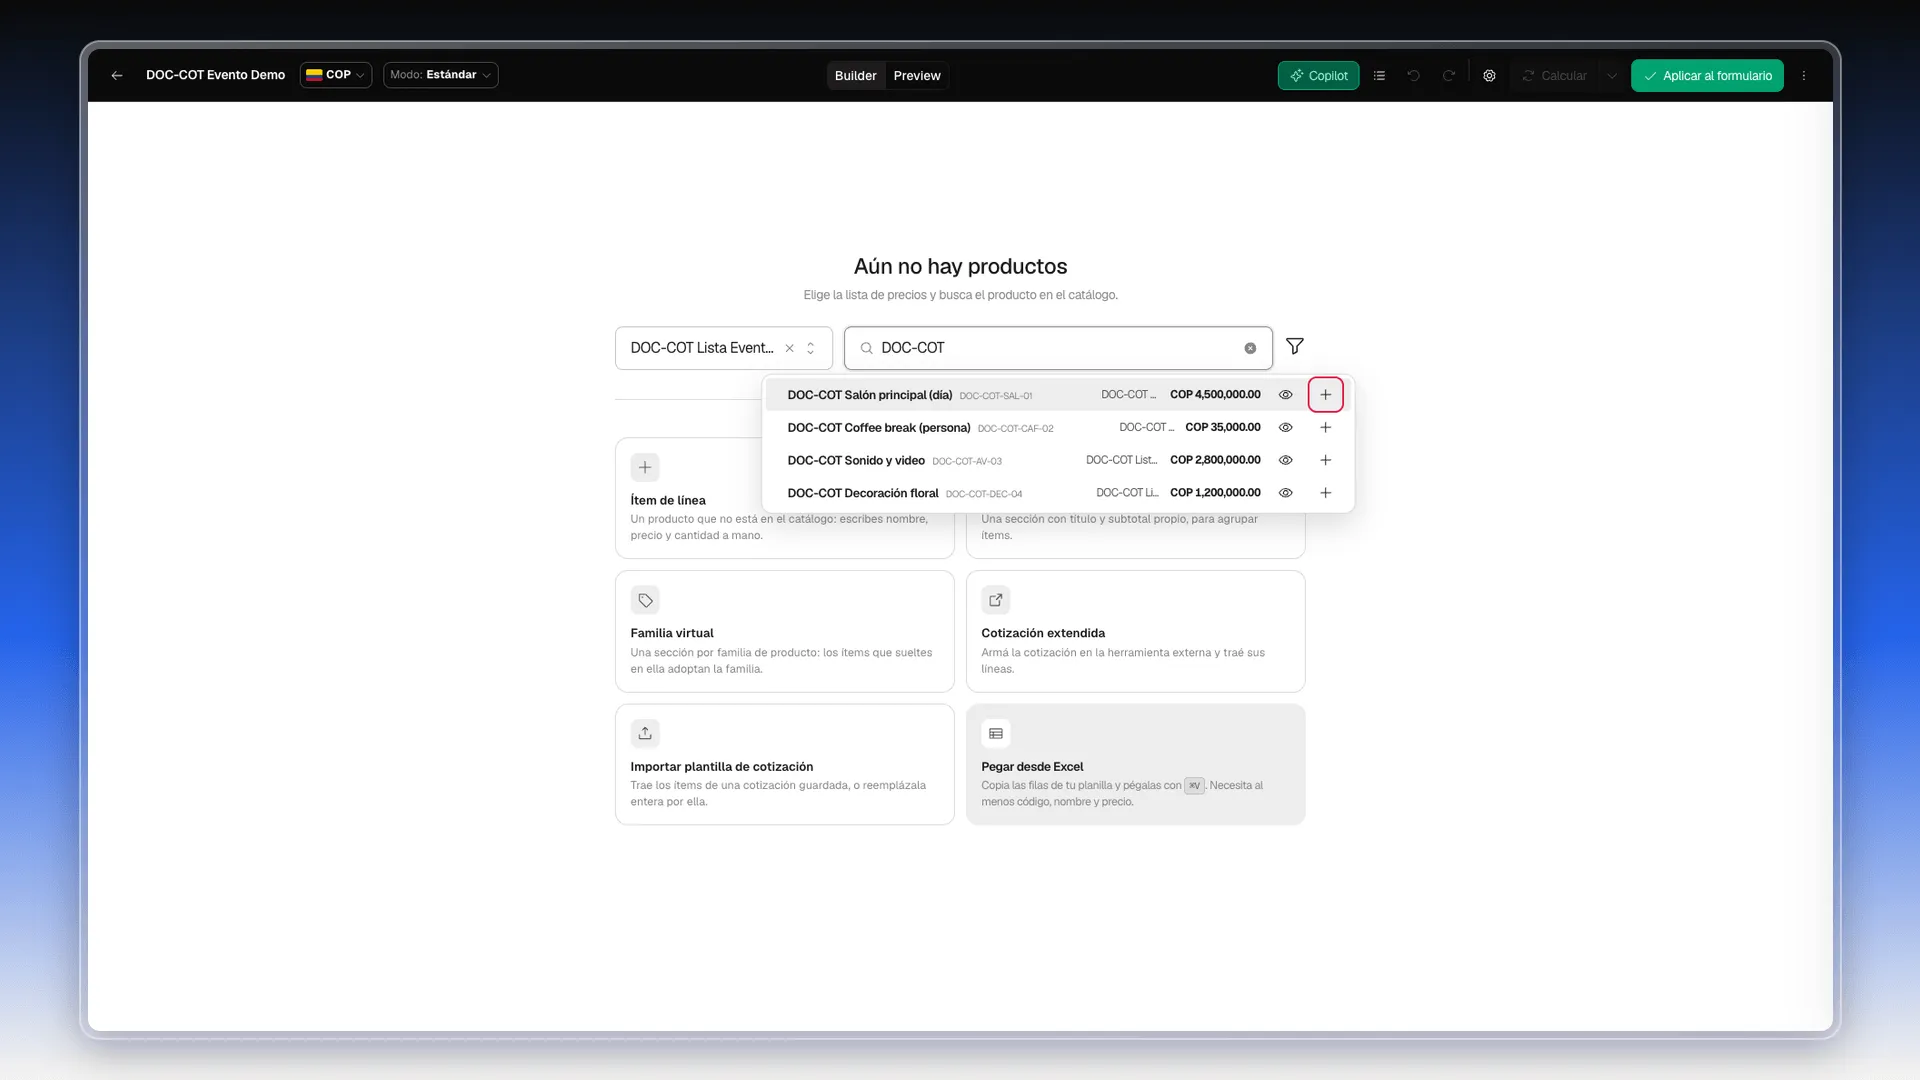The image size is (1920, 1080).
Task: Expand the chevron next to Calcular
Action: [x=1612, y=76]
